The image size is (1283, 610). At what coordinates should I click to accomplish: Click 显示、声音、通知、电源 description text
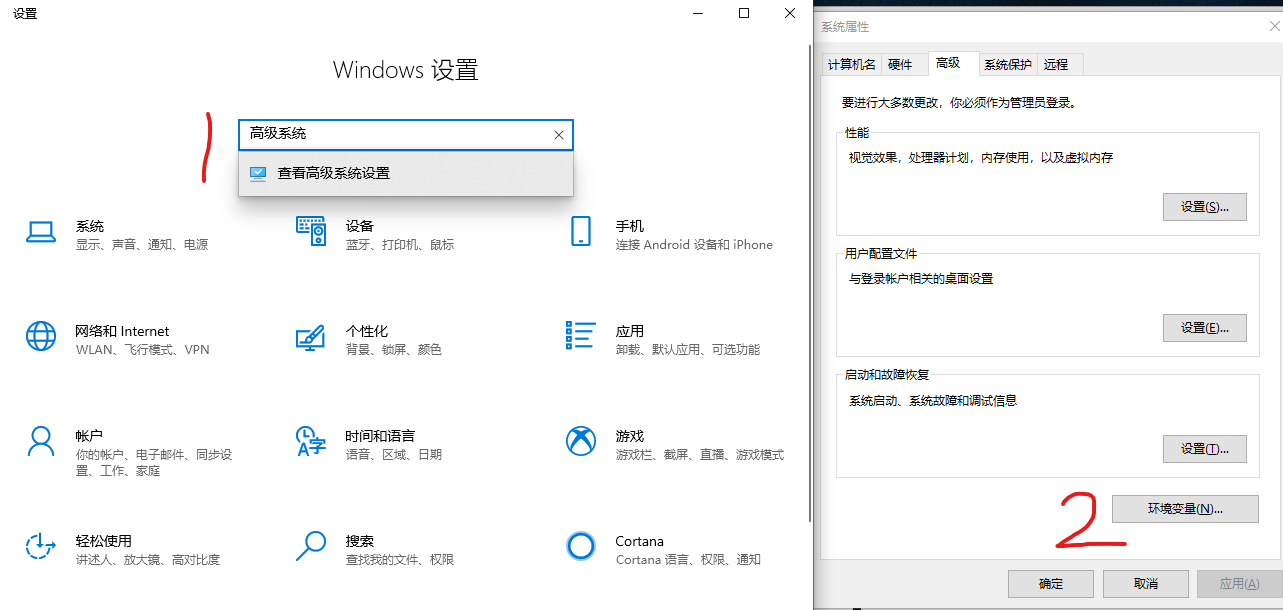pyautogui.click(x=142, y=245)
